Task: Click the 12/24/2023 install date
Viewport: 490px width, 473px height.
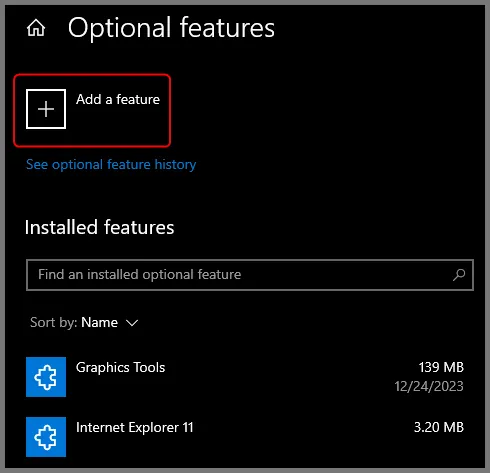Action: (429, 386)
